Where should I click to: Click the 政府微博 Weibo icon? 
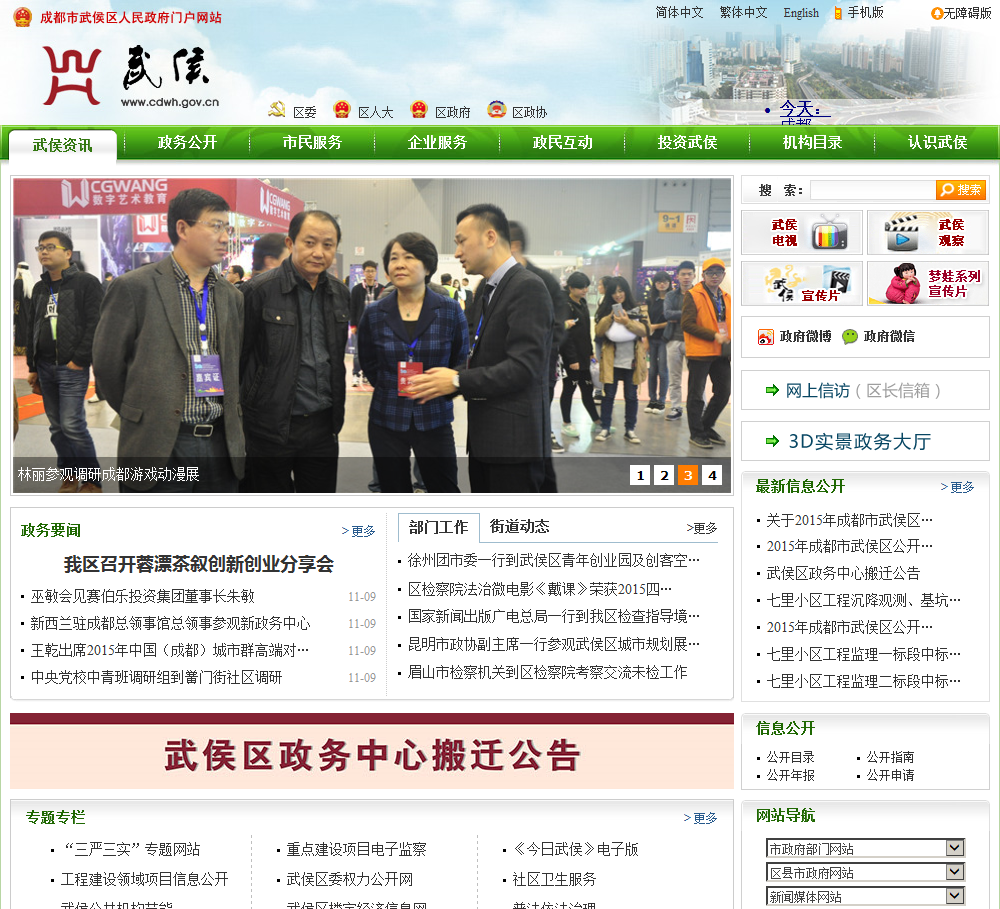click(765, 337)
